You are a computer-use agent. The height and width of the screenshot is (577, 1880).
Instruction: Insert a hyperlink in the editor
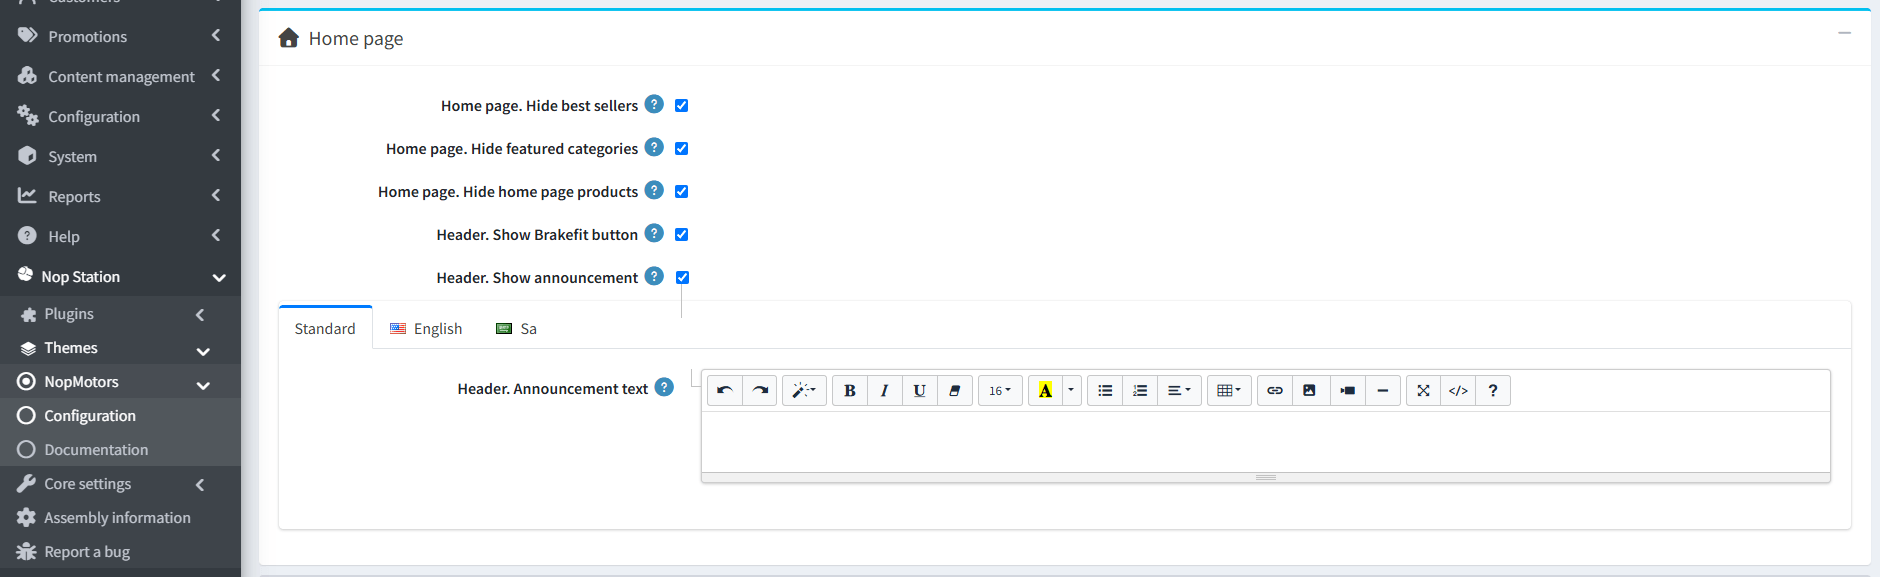click(x=1275, y=391)
